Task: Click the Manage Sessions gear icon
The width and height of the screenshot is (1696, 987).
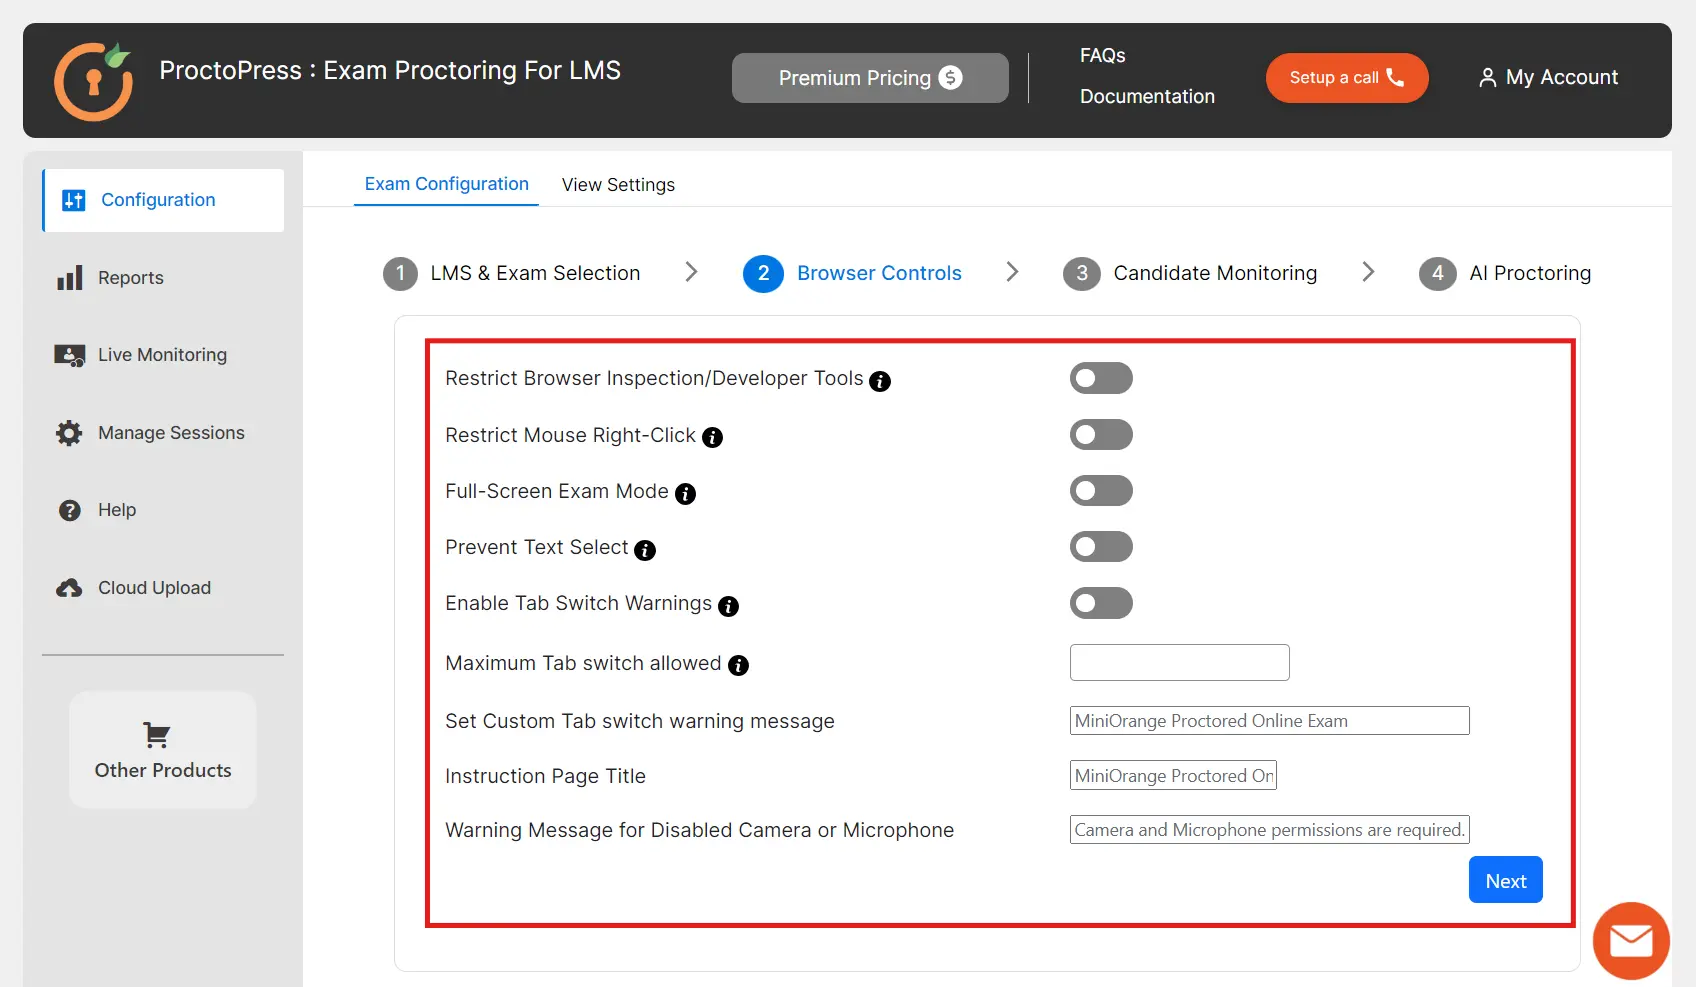Action: pos(69,433)
